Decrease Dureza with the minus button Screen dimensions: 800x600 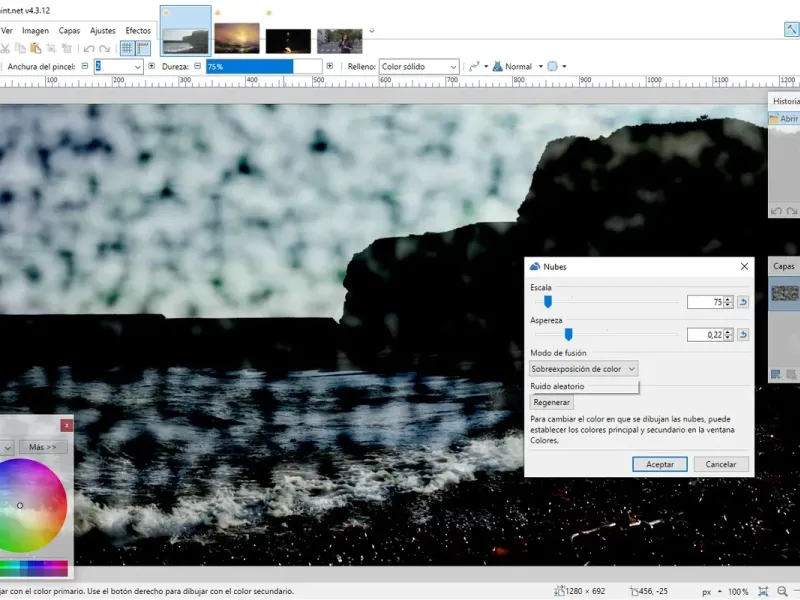(197, 66)
